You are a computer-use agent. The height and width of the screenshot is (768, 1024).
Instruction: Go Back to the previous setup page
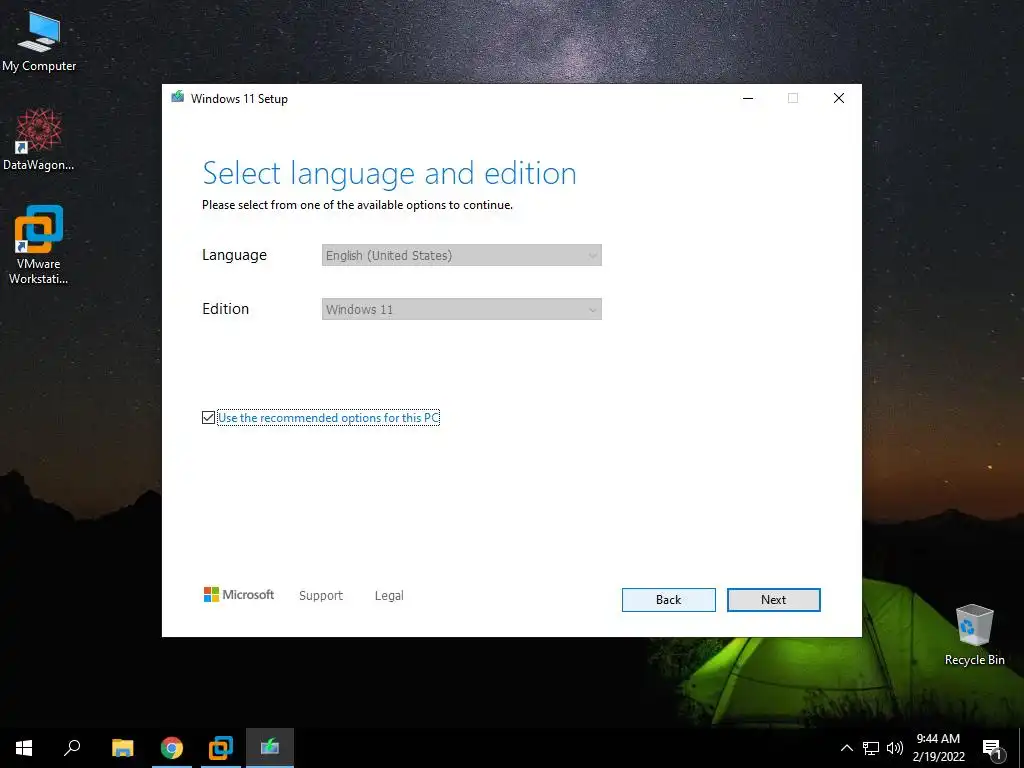point(668,600)
